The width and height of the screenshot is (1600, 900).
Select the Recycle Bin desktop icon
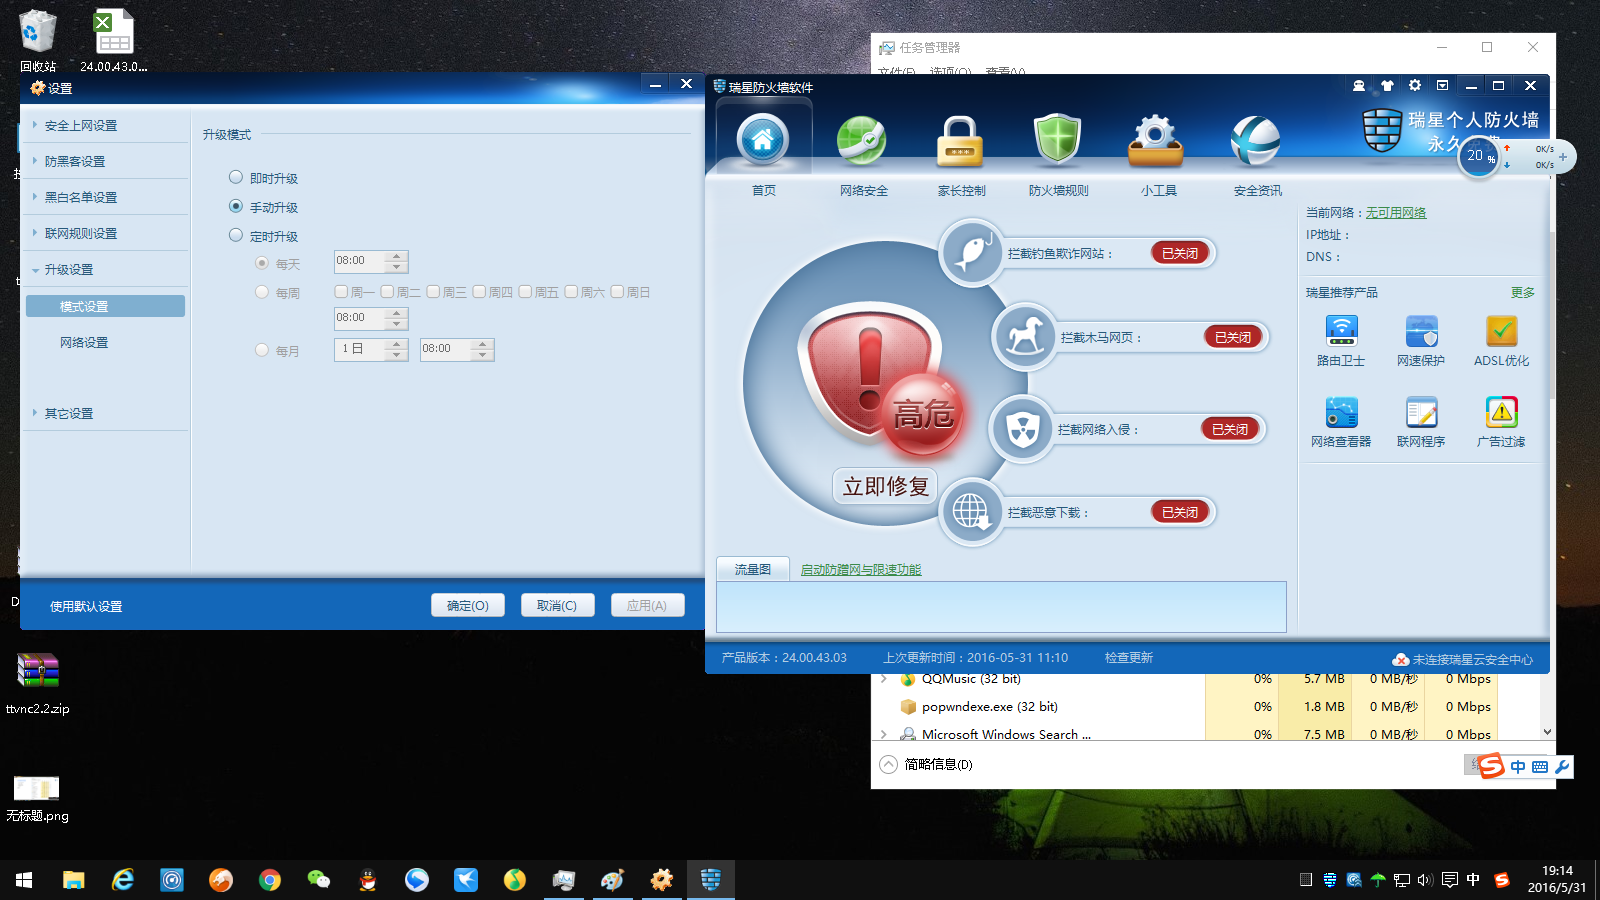coord(38,41)
